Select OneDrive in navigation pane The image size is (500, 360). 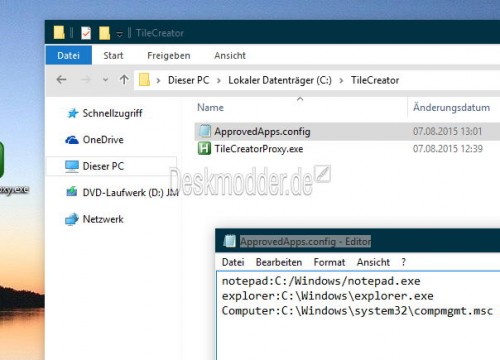coord(103,140)
